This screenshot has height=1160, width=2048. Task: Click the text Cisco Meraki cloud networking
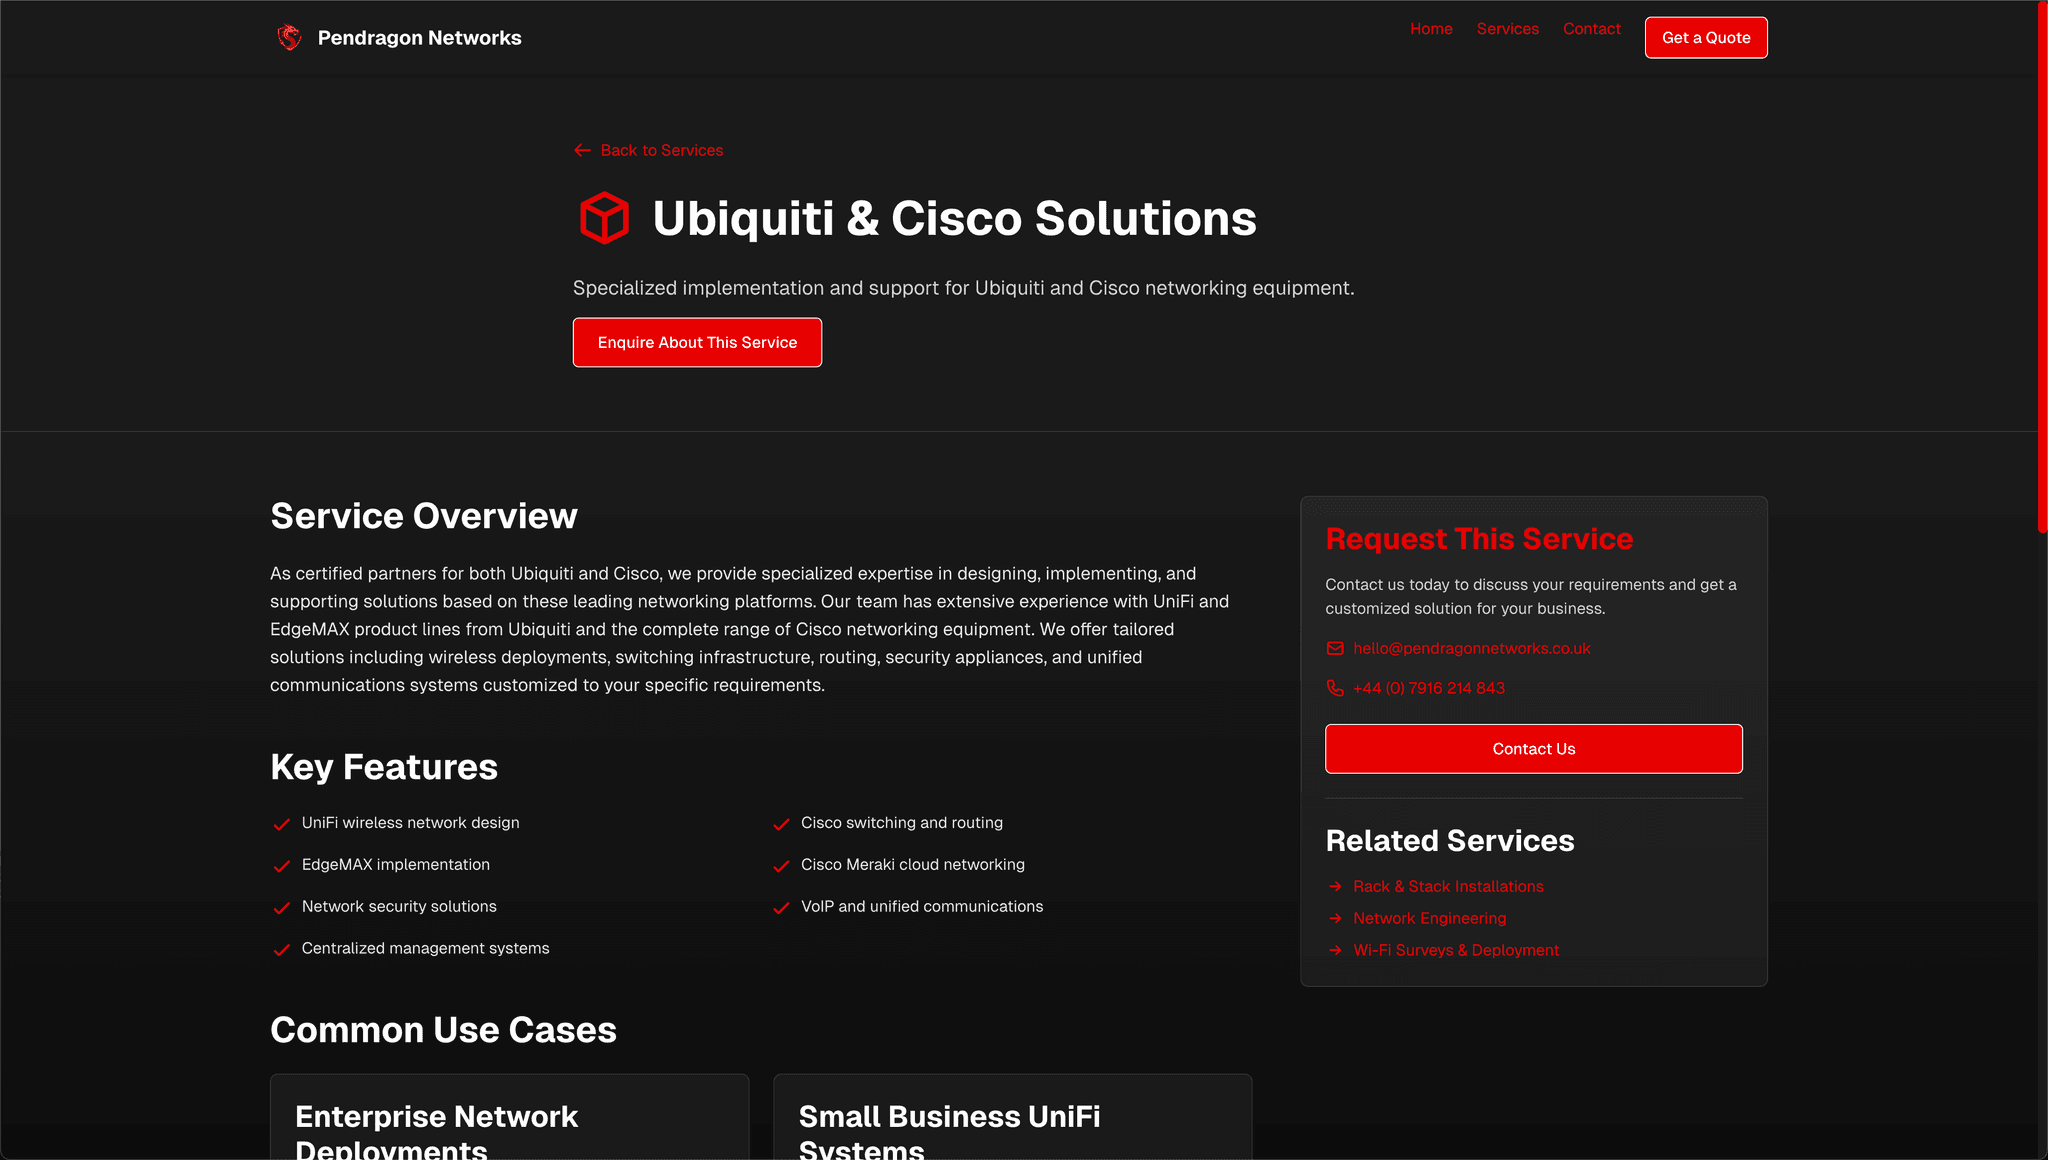click(x=913, y=865)
